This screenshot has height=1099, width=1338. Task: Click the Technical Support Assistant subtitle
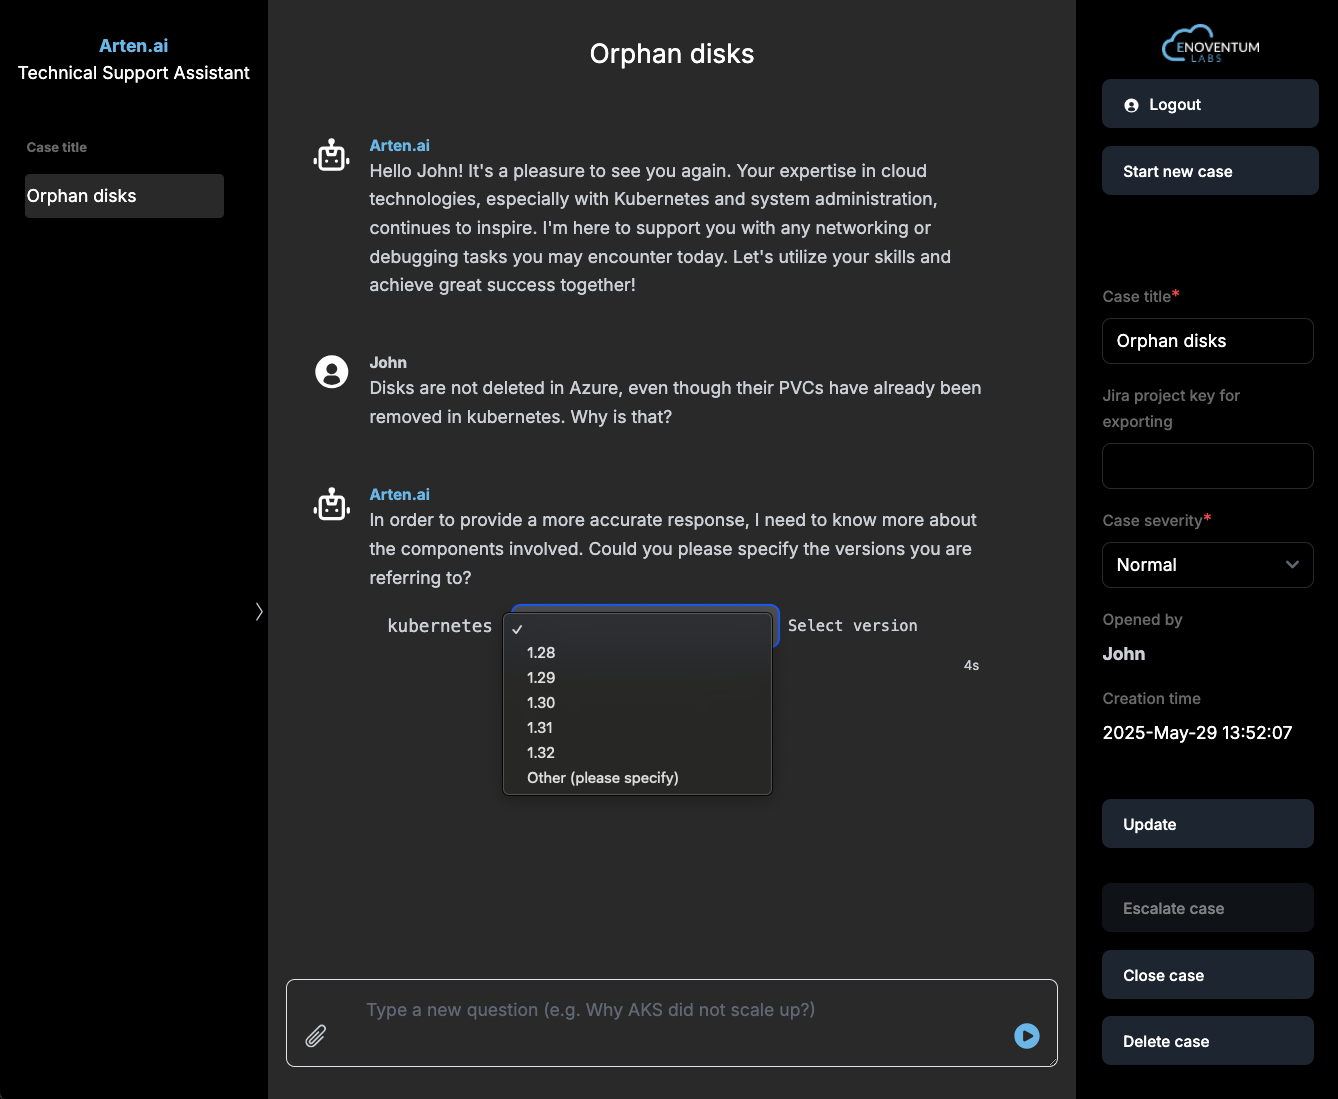coord(133,73)
